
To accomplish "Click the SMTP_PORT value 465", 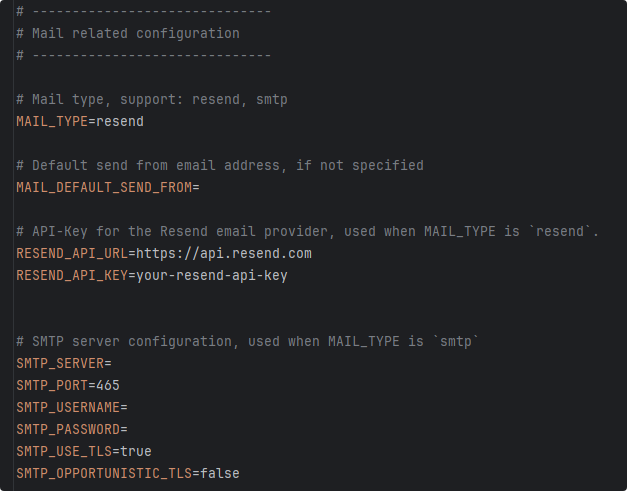I will (108, 385).
